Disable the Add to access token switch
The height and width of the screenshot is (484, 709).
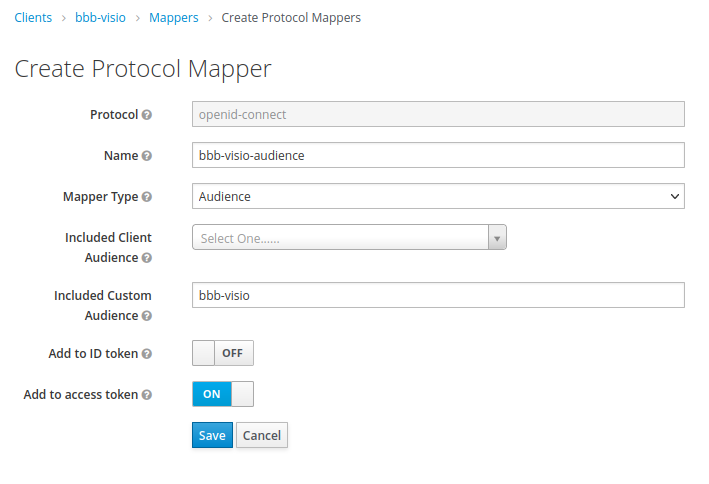(223, 394)
